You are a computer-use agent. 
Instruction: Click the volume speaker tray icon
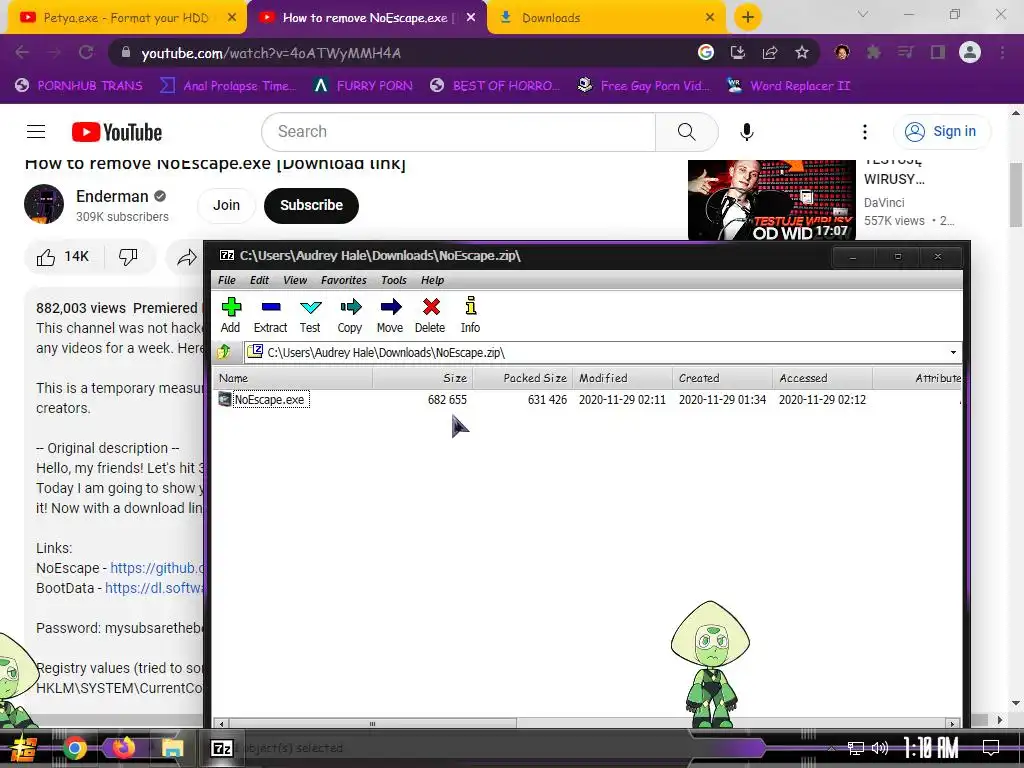coord(880,748)
